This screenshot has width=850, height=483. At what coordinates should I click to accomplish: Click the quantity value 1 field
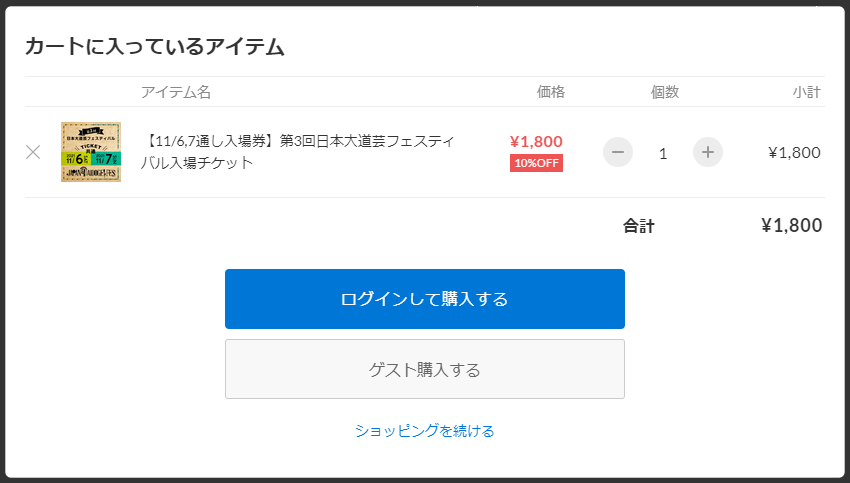[x=662, y=154]
